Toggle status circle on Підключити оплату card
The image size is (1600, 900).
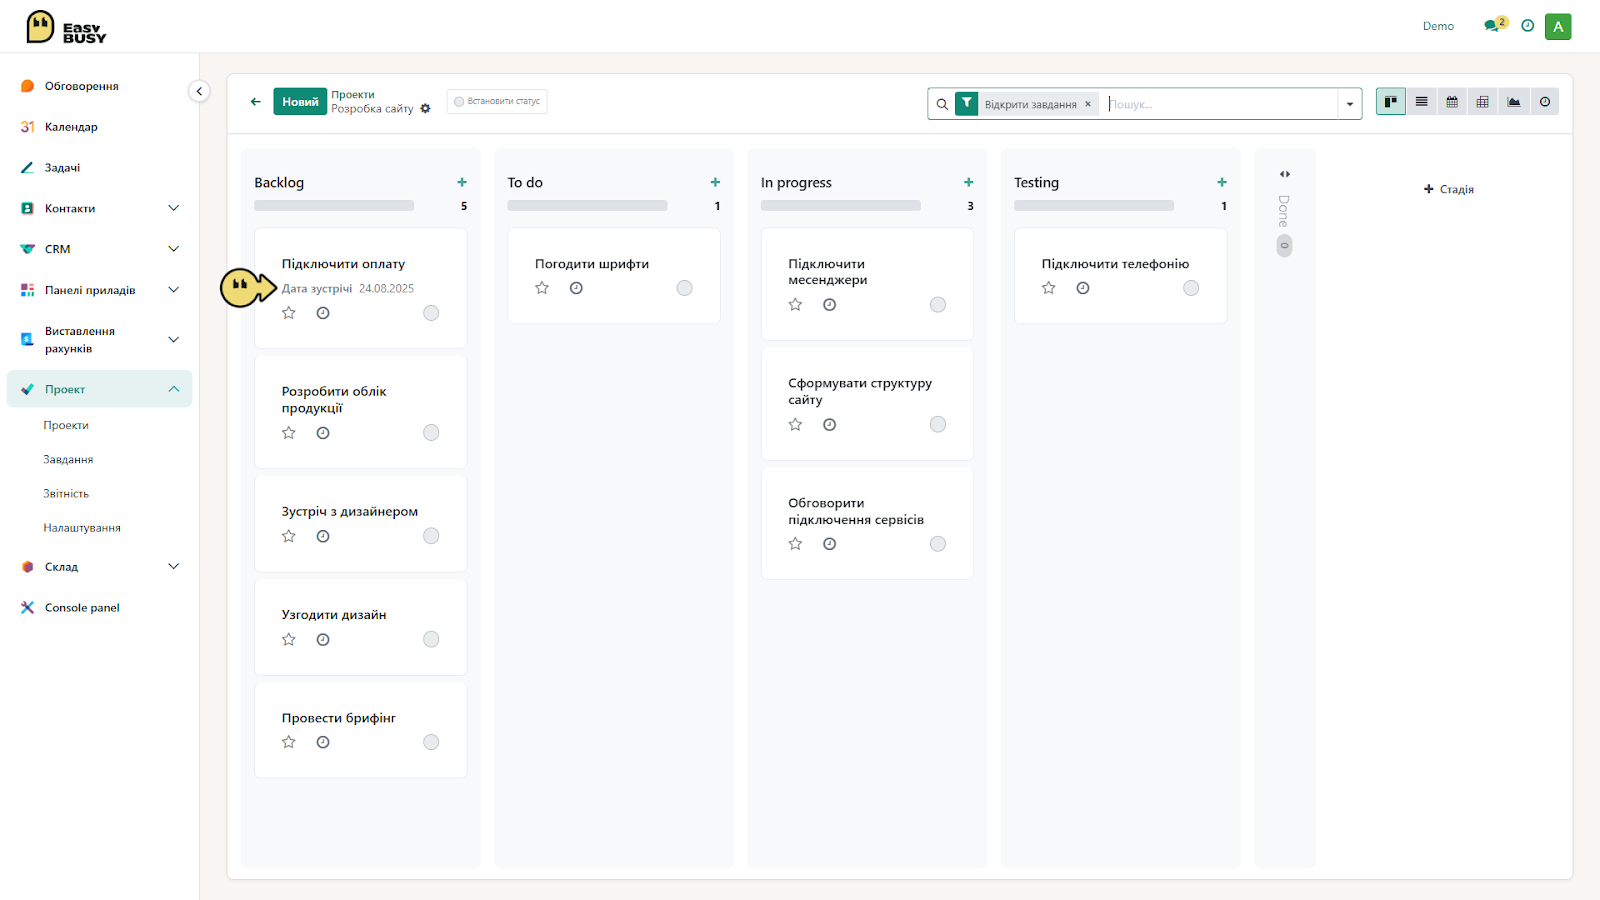point(431,313)
